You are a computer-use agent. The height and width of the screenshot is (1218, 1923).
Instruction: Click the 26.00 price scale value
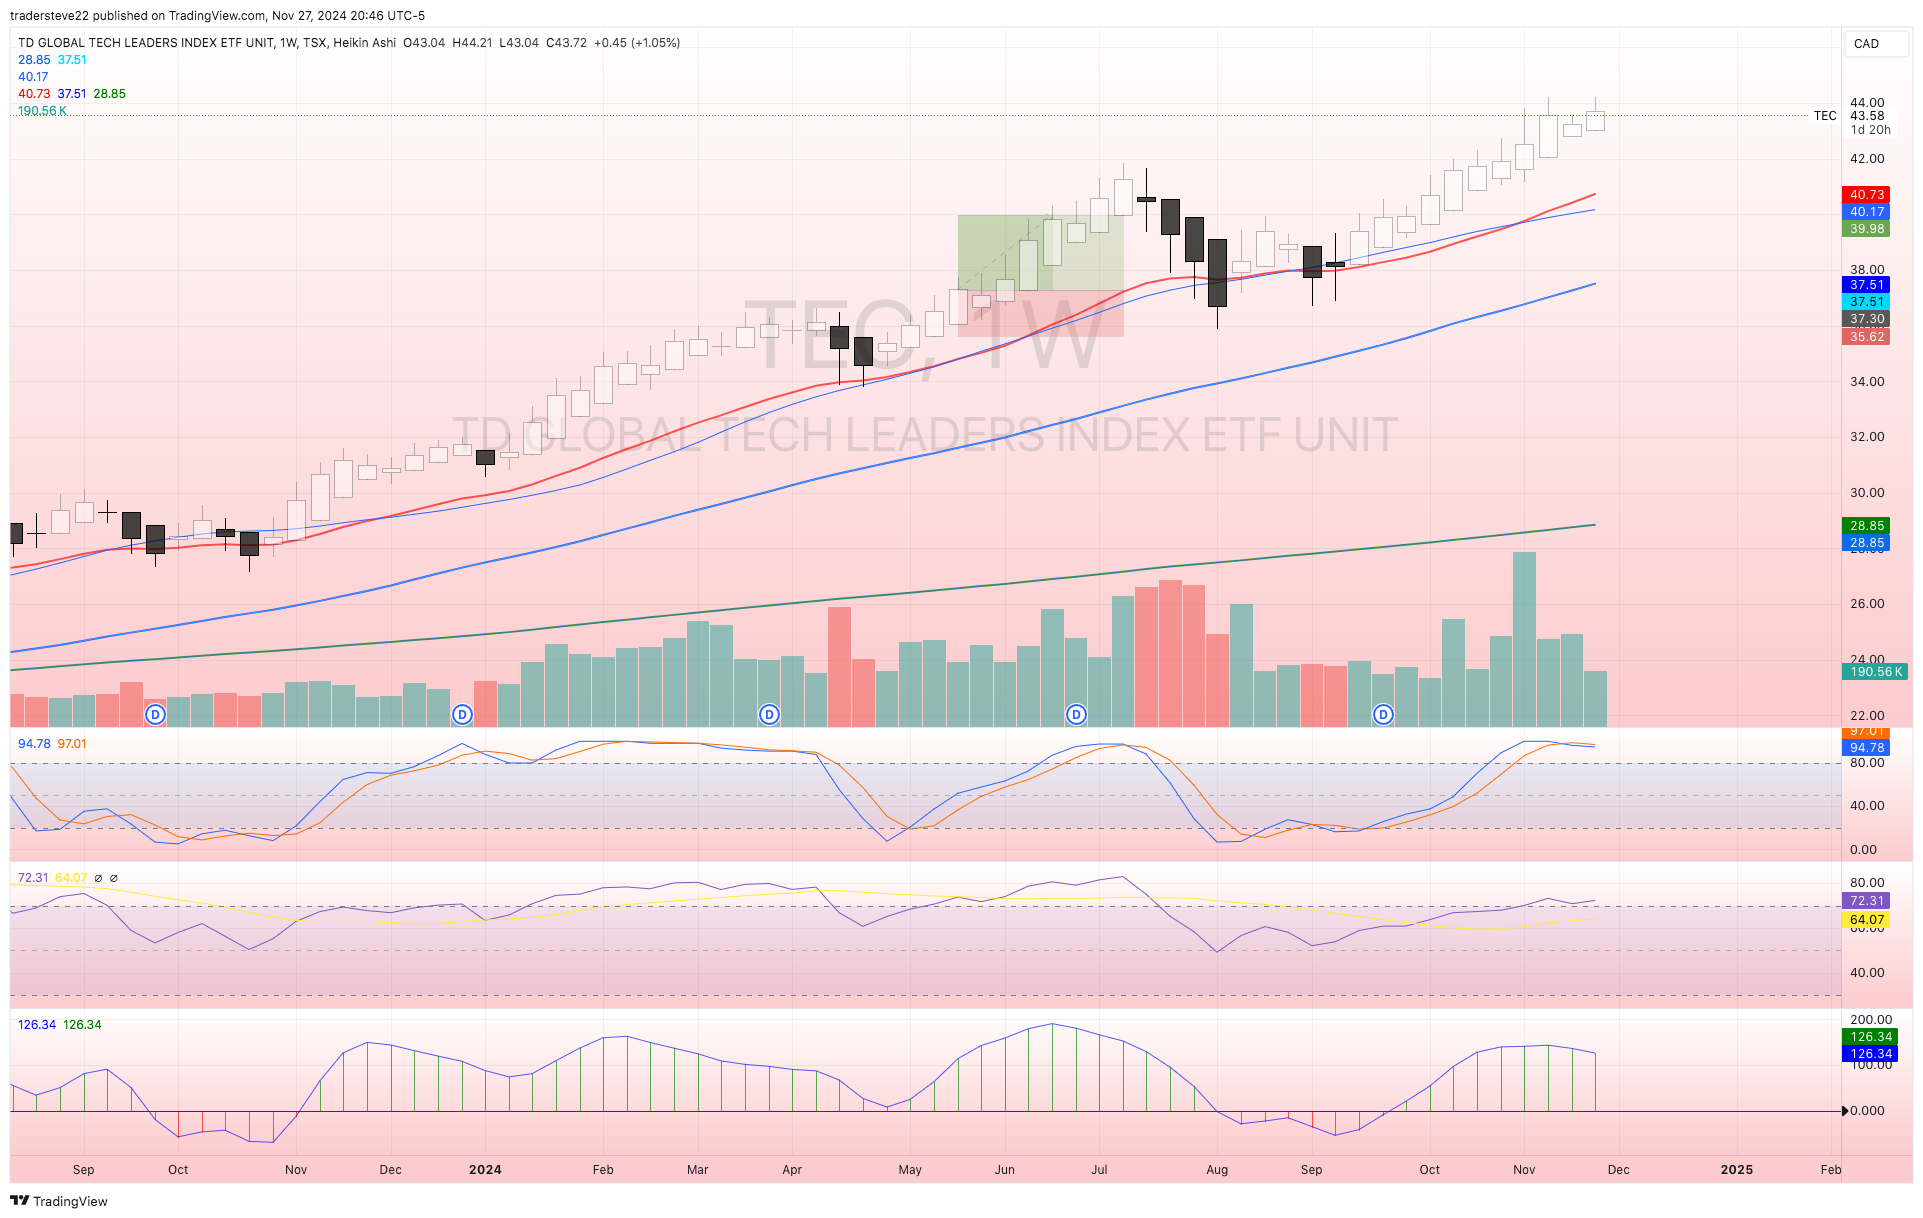coord(1867,604)
